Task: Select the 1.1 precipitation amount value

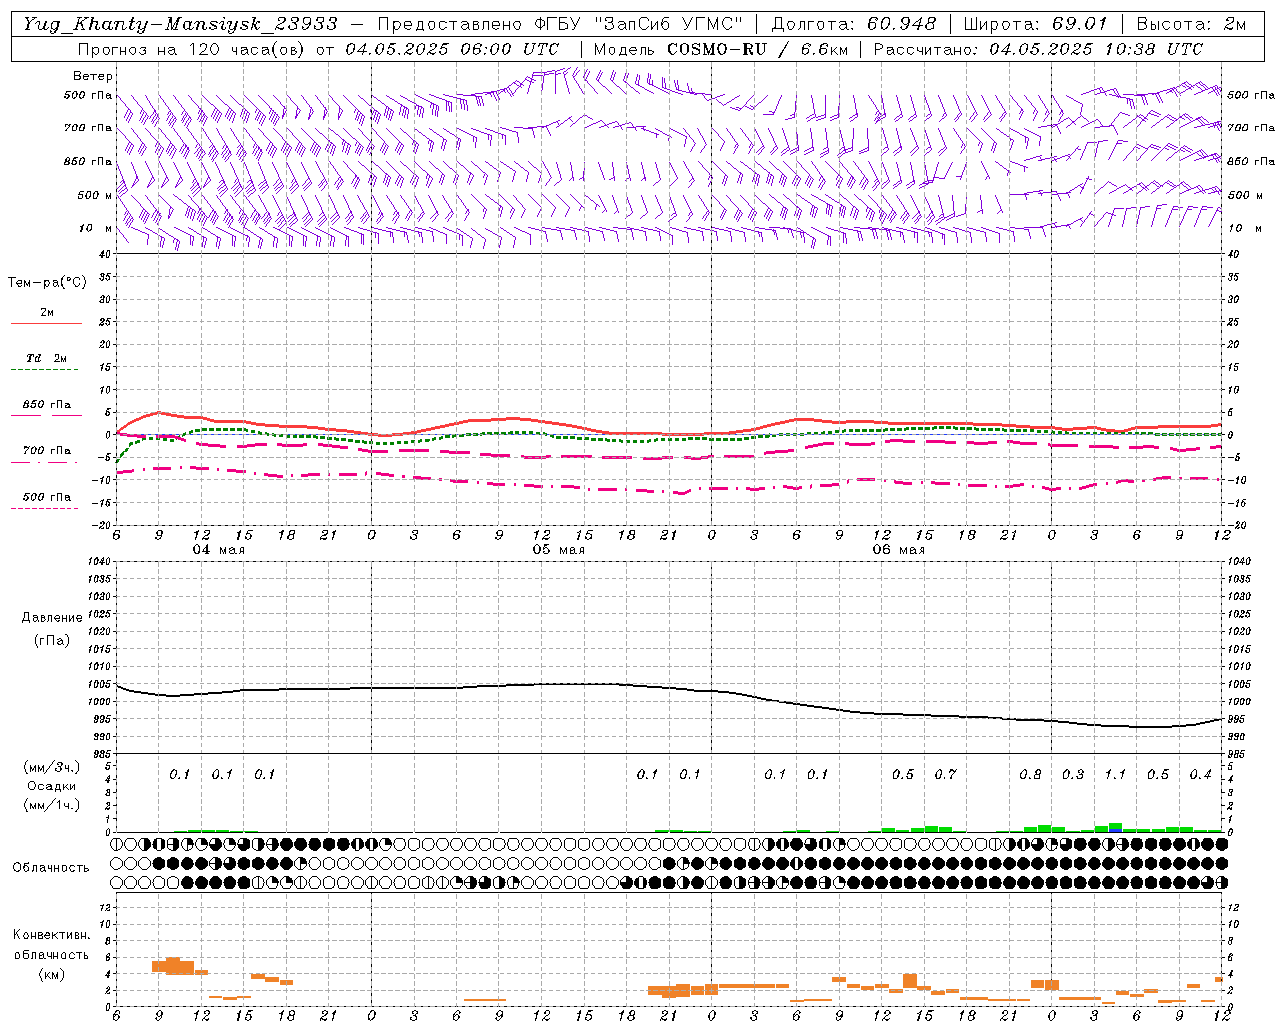Action: click(1115, 774)
